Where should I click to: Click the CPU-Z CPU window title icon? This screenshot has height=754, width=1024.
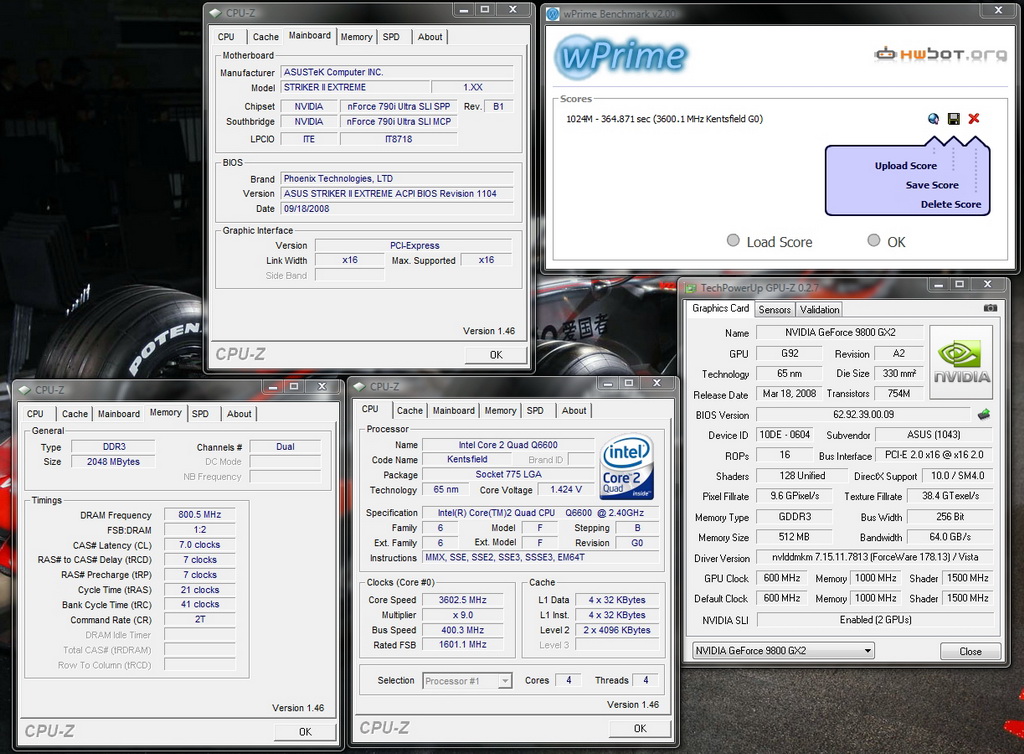360,386
